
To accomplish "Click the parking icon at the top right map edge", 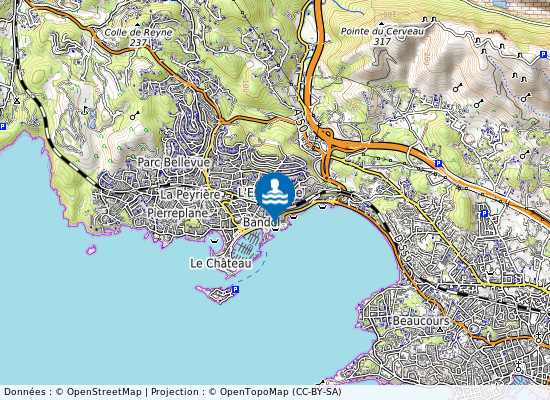I will 543,54.
